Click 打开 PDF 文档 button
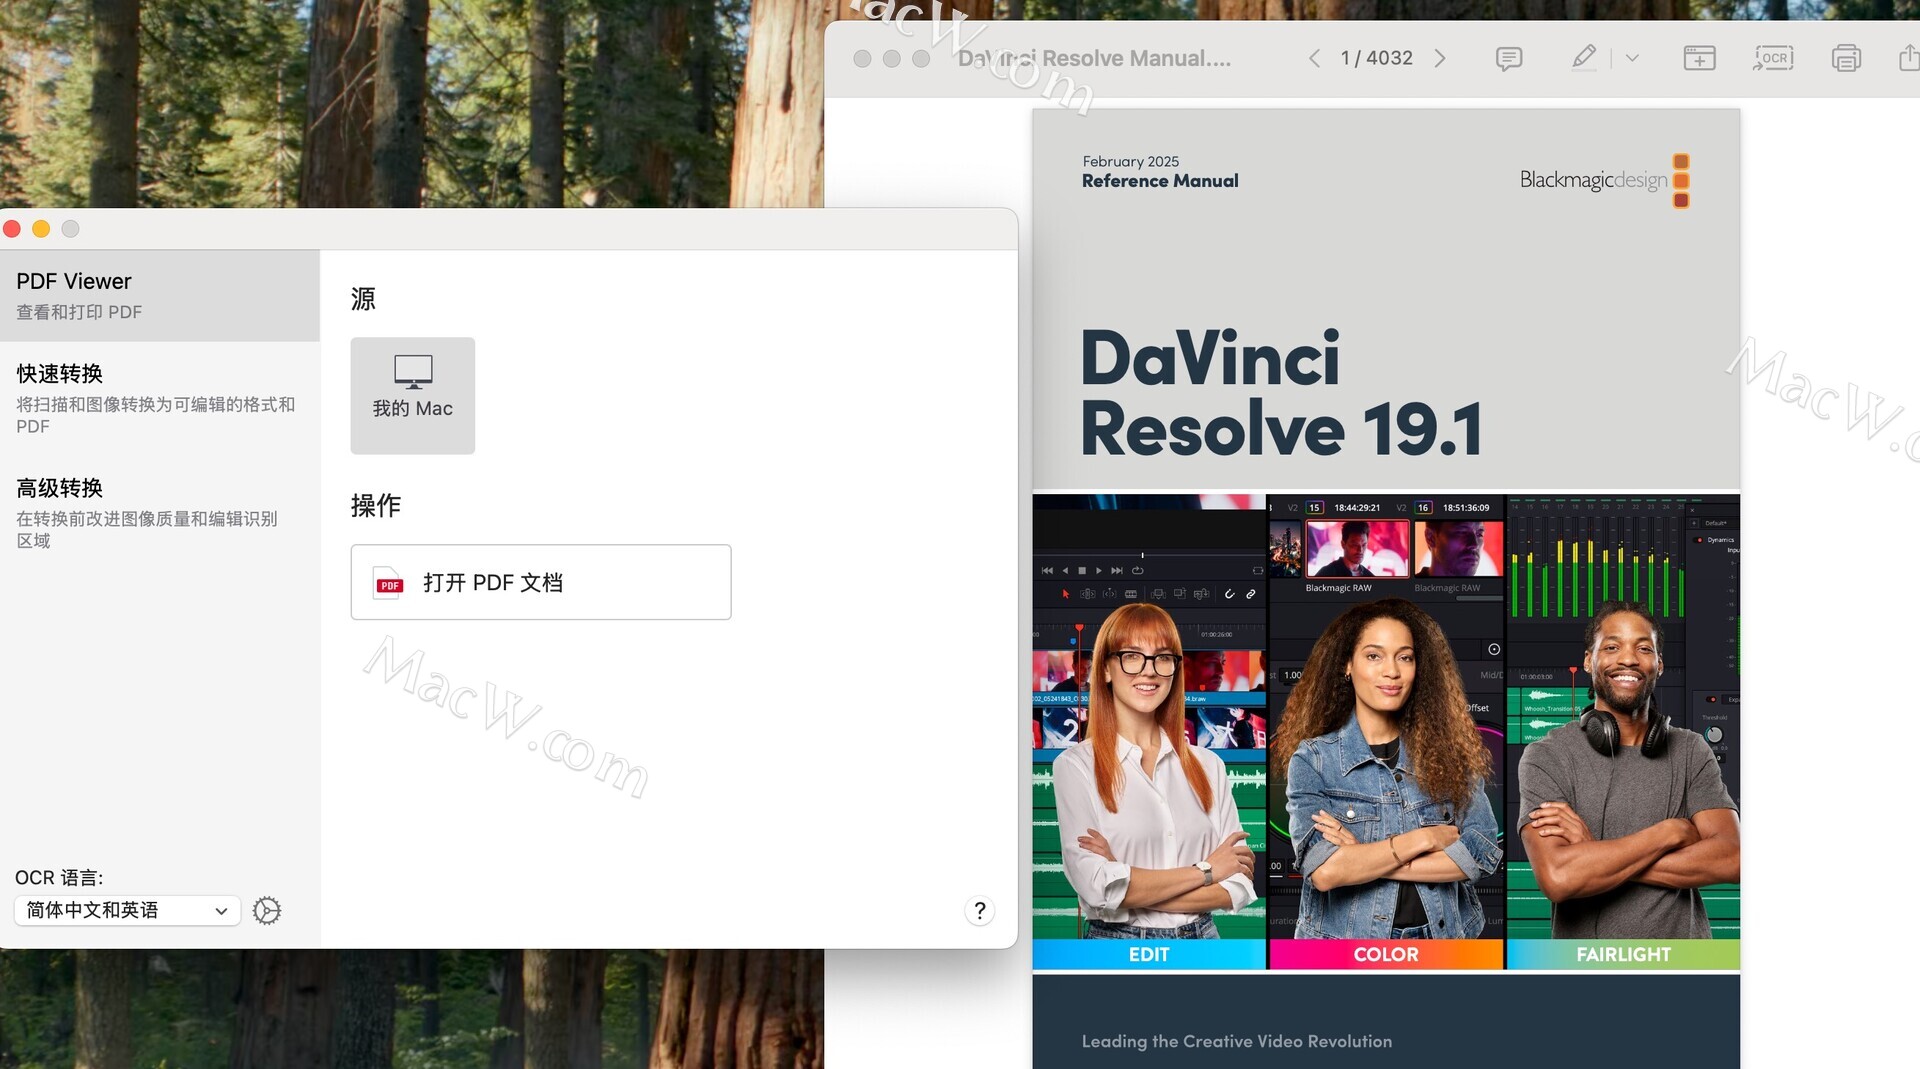This screenshot has height=1069, width=1920. coord(540,582)
